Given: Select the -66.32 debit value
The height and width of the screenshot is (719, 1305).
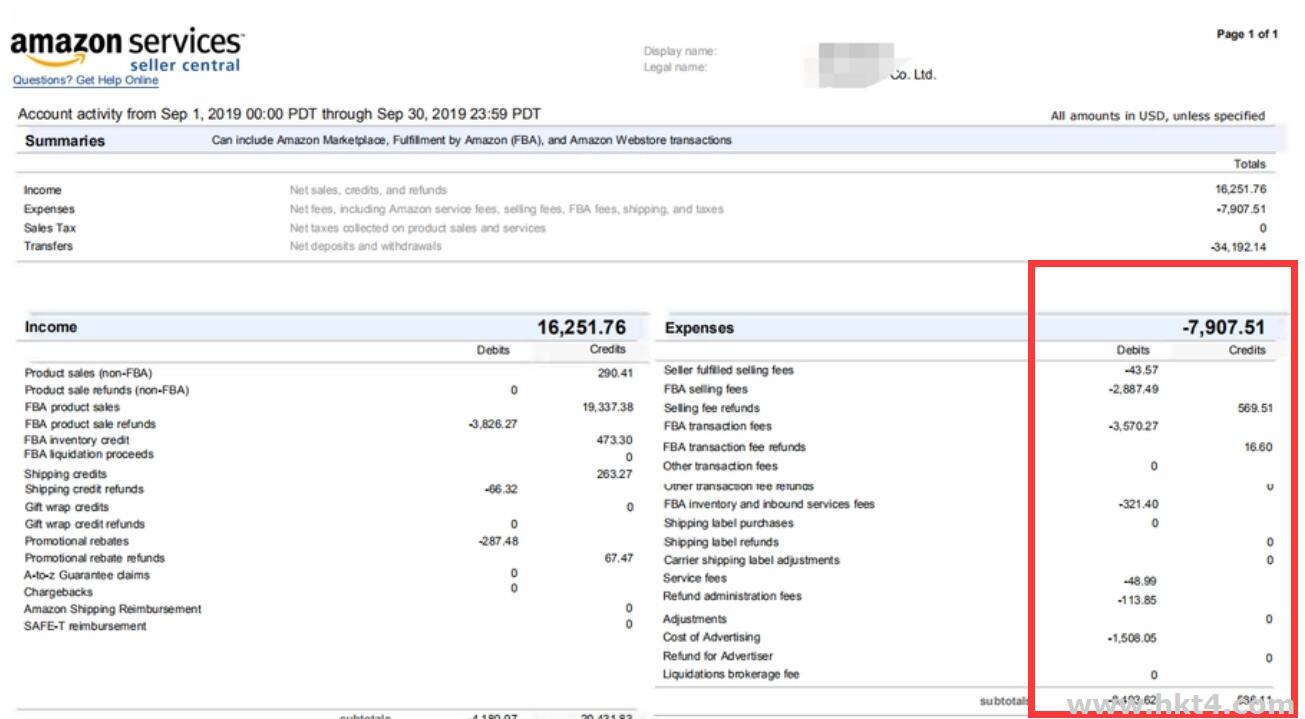Looking at the screenshot, I should pyautogui.click(x=502, y=490).
